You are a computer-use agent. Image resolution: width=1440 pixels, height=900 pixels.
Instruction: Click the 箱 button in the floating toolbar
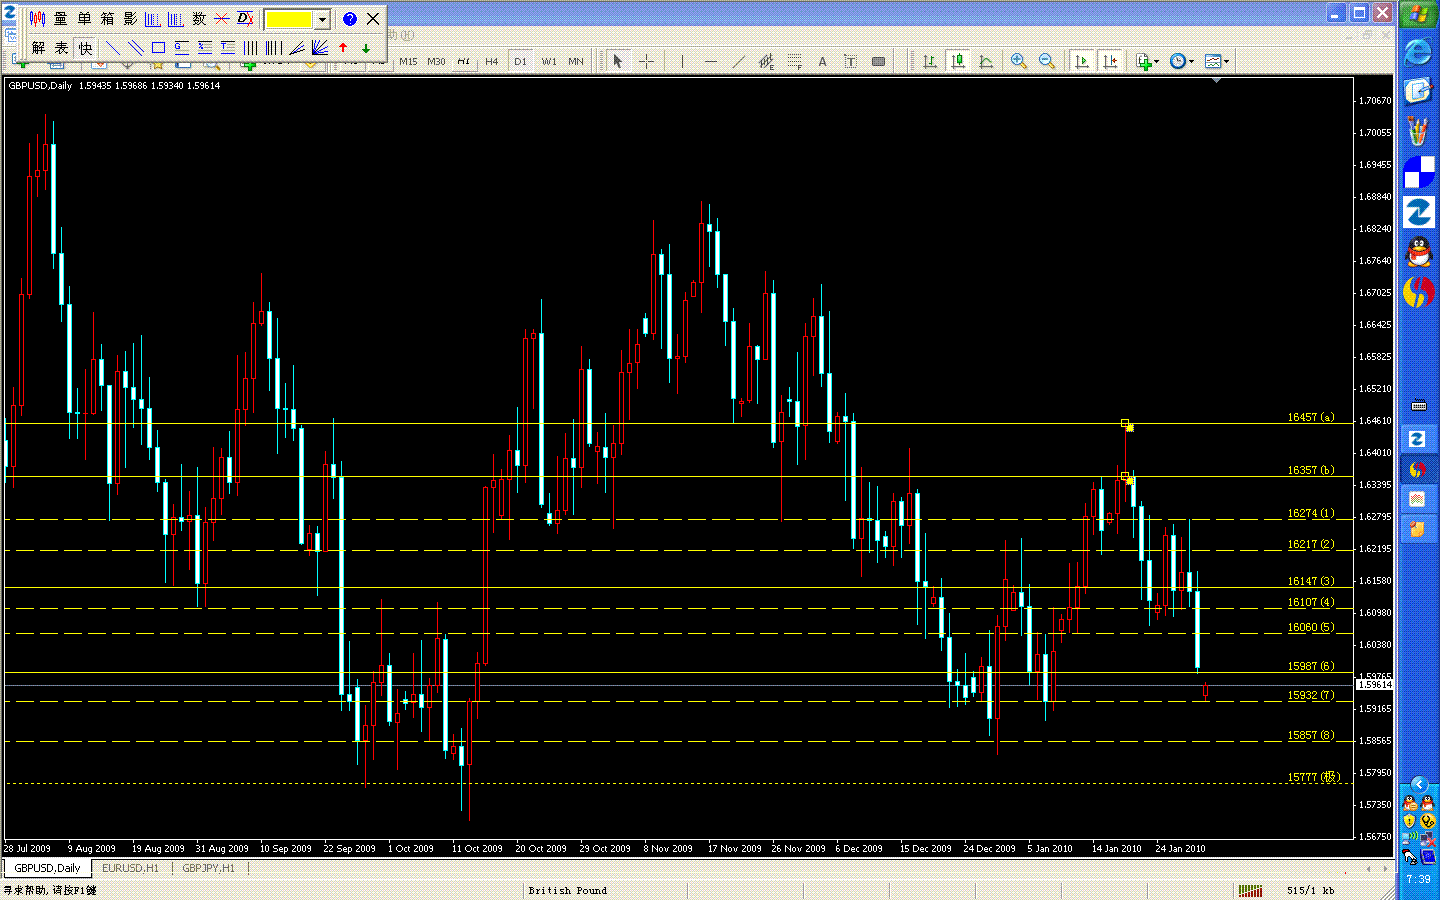tap(107, 19)
